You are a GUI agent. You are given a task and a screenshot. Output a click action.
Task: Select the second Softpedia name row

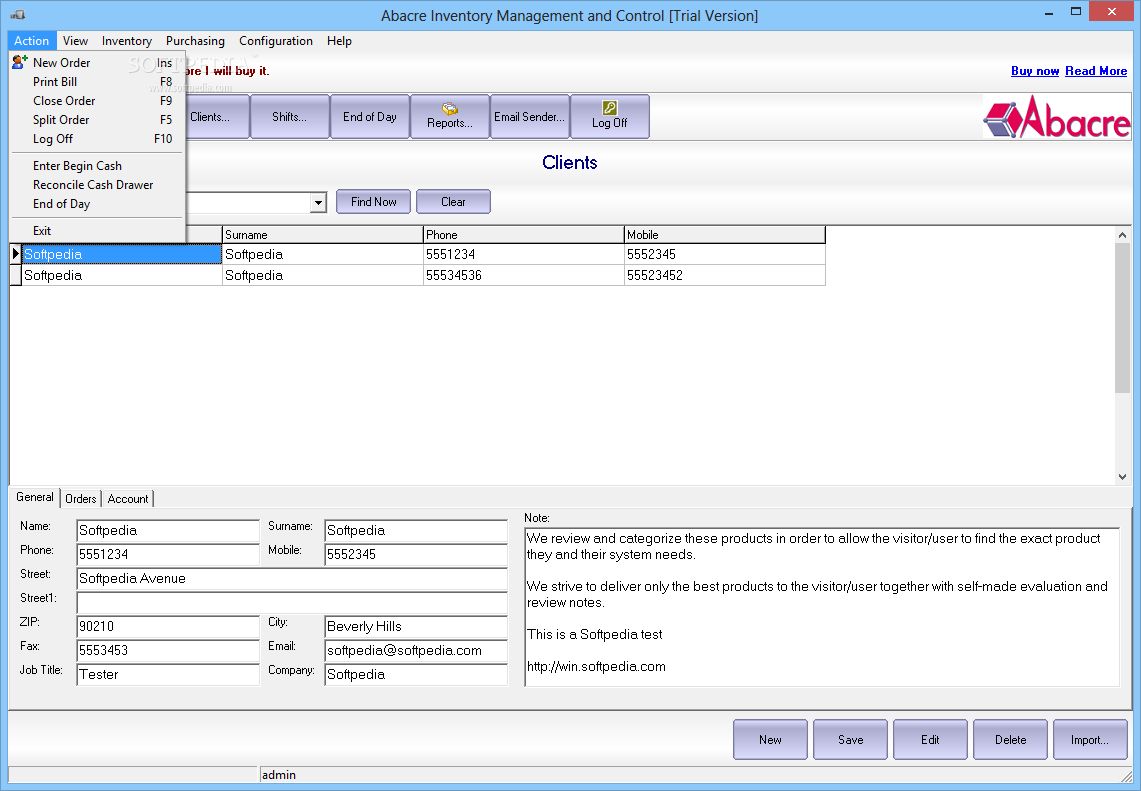[x=122, y=275]
